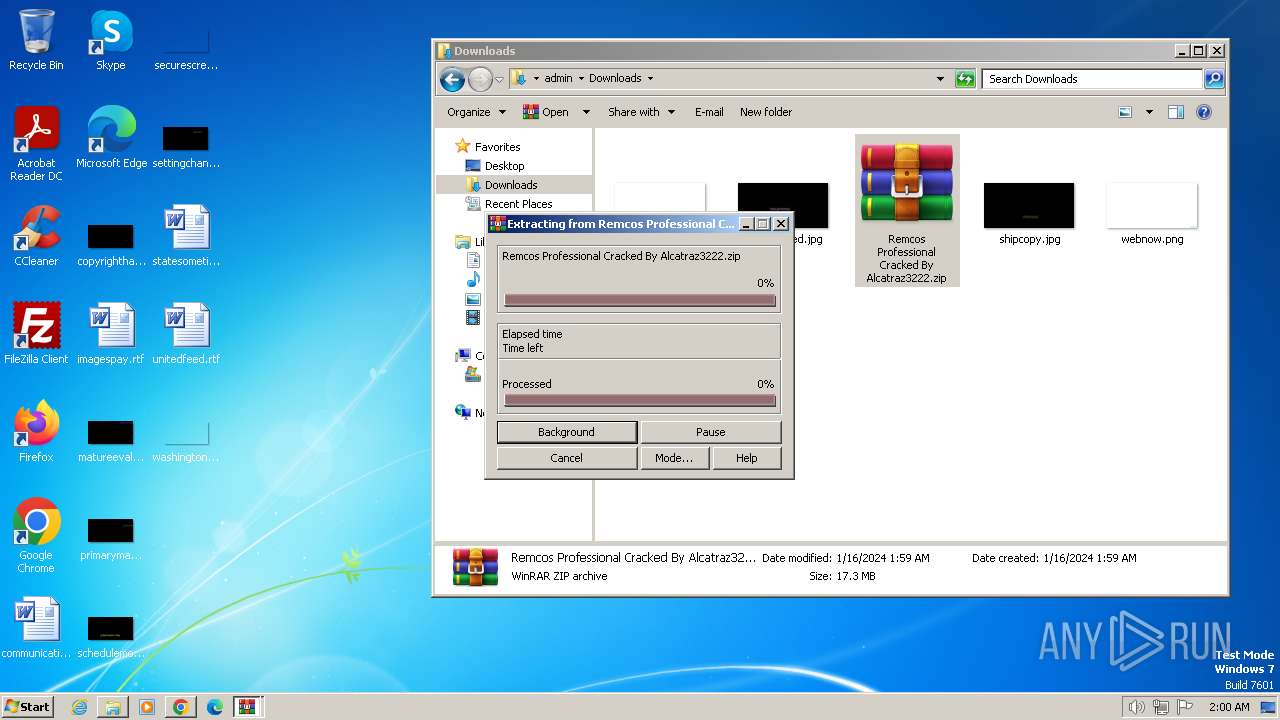Expand arrow after Downloads in address bar
1280x720 pixels.
(650, 78)
